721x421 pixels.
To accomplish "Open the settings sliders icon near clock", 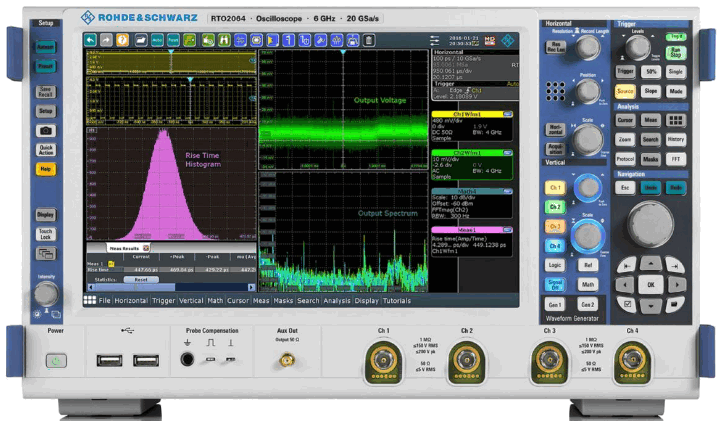I will (x=435, y=40).
